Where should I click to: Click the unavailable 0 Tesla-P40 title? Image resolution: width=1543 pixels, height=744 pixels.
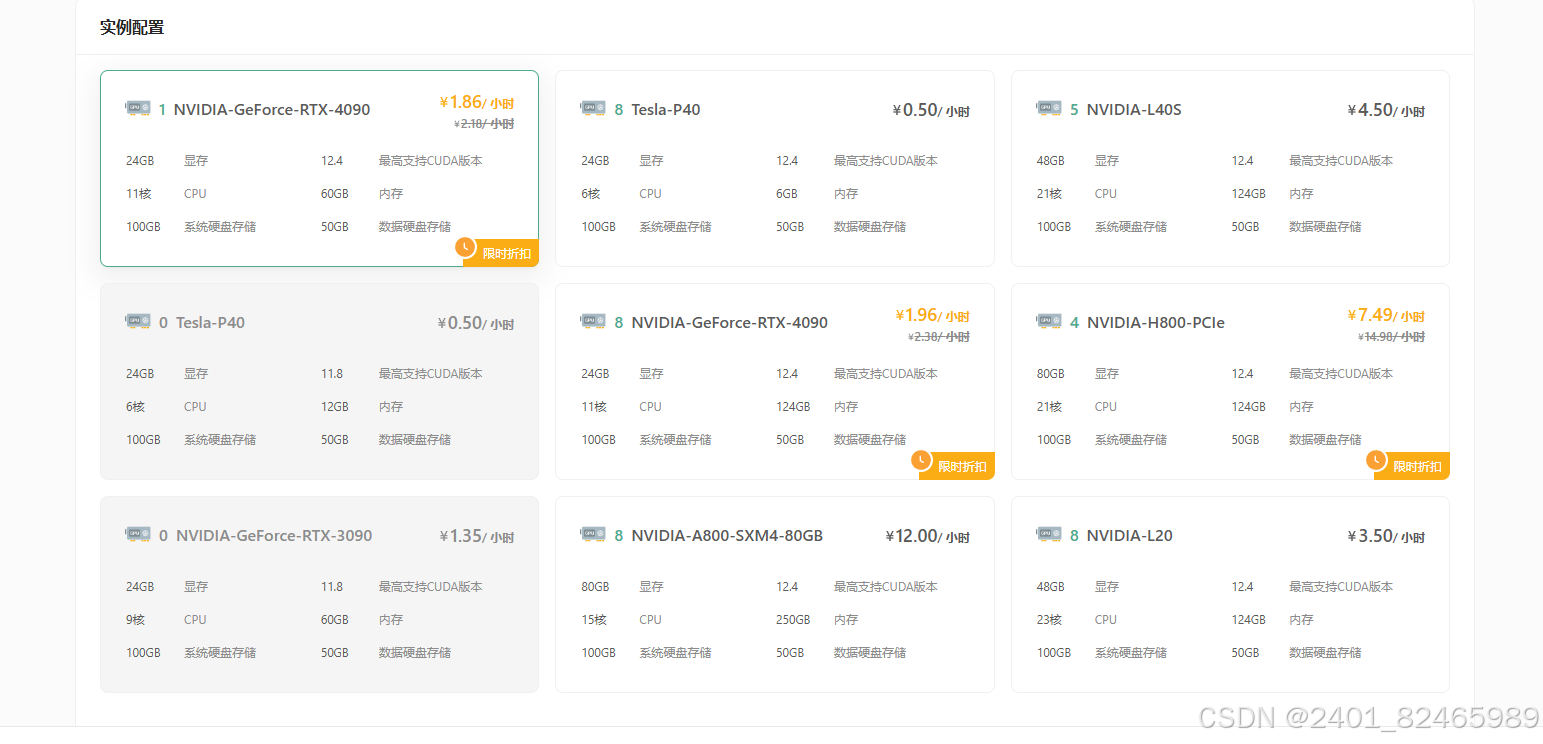coord(202,323)
